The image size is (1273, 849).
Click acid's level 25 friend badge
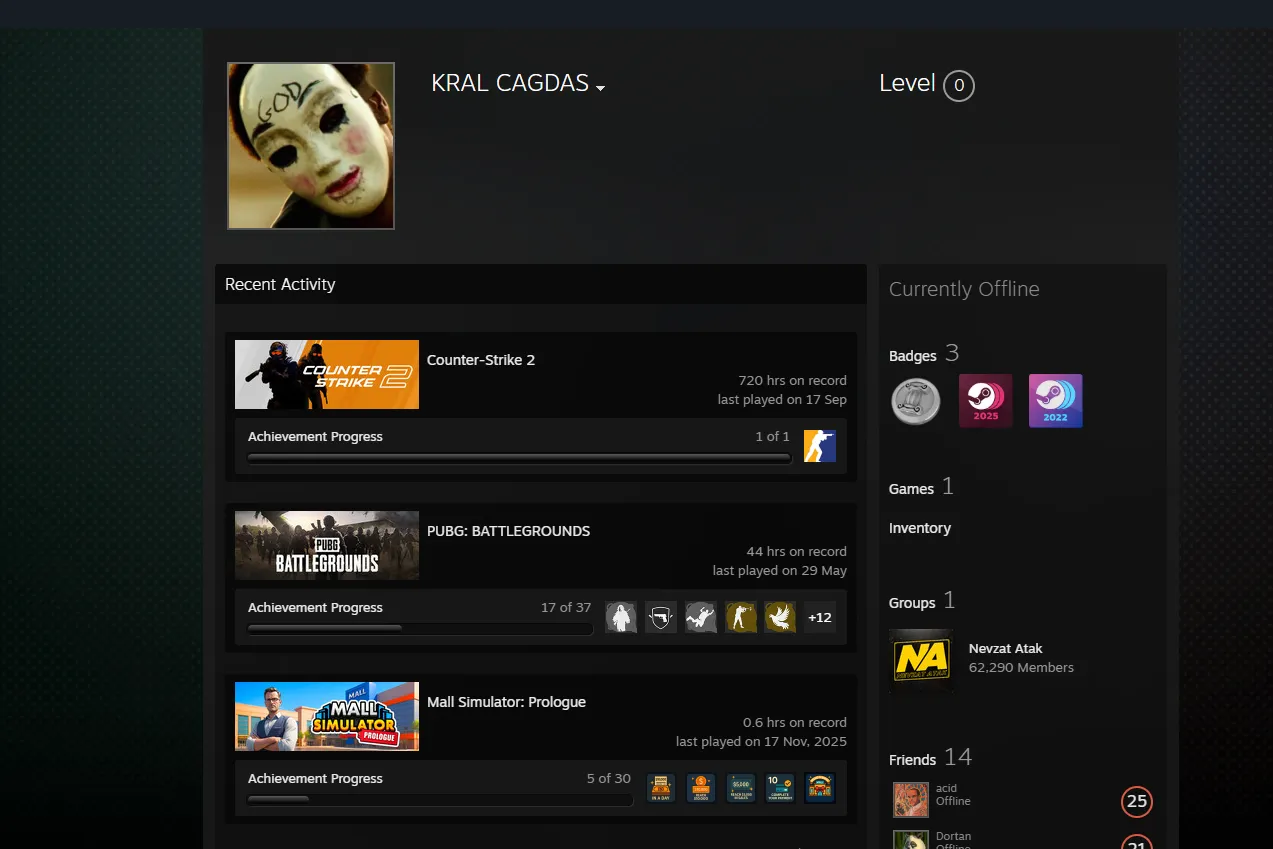1137,801
